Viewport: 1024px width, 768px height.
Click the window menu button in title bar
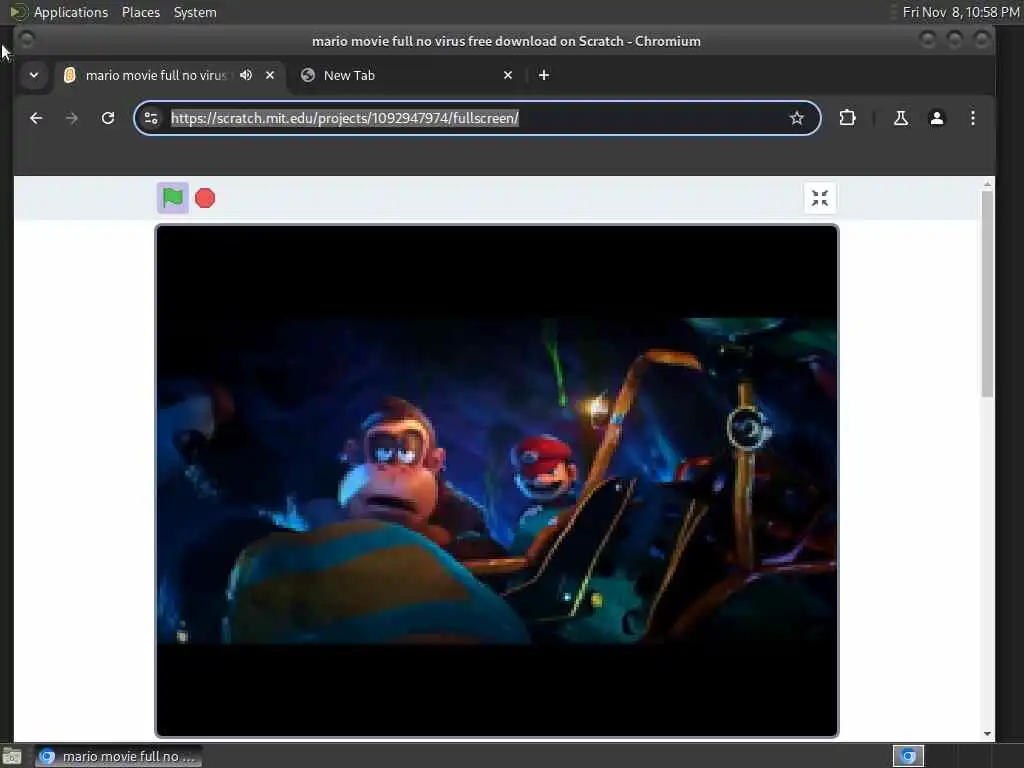26,40
